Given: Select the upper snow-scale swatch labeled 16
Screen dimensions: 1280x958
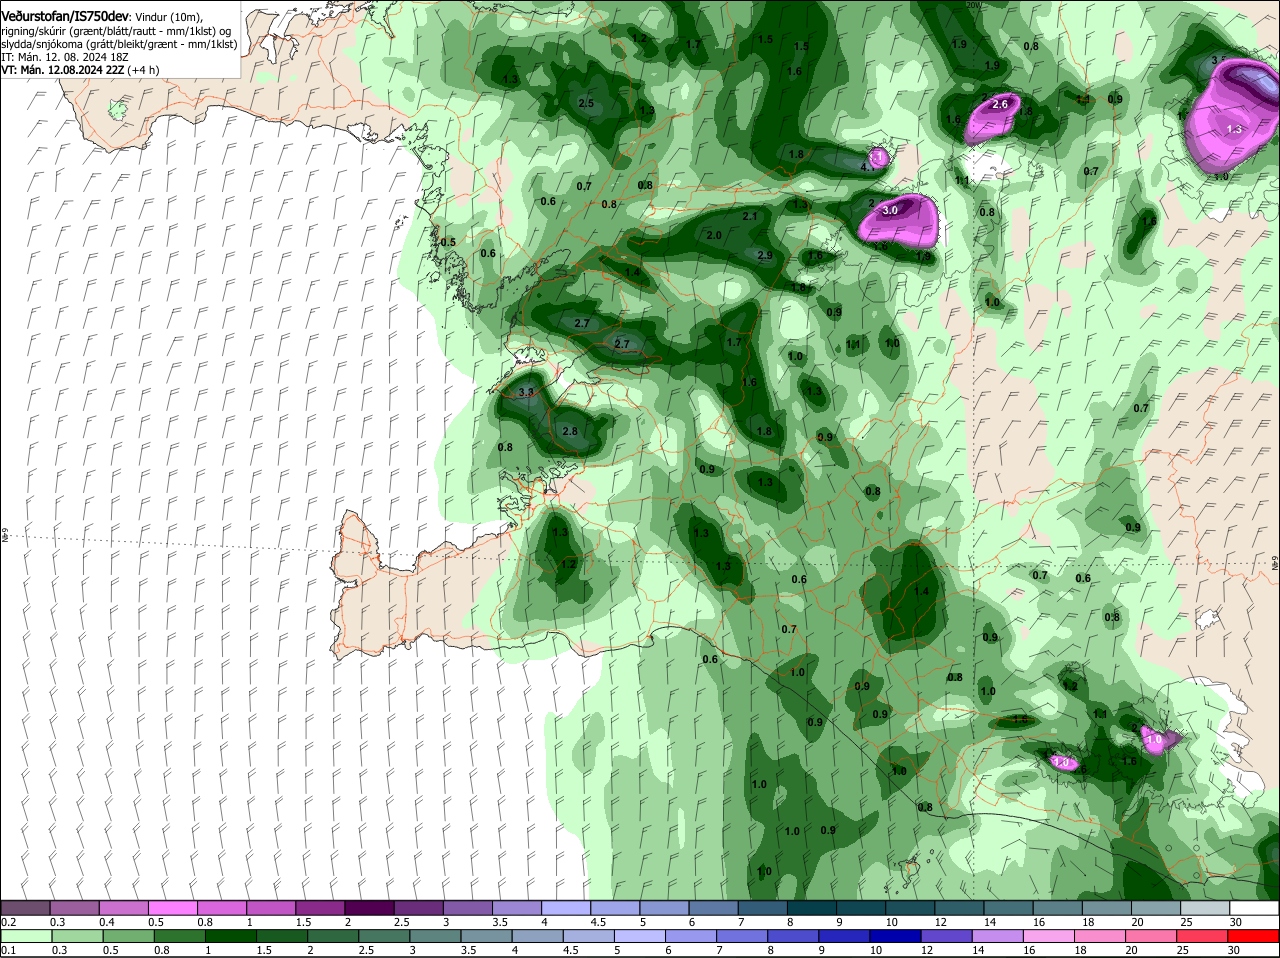Looking at the screenshot, I should (x=1058, y=907).
